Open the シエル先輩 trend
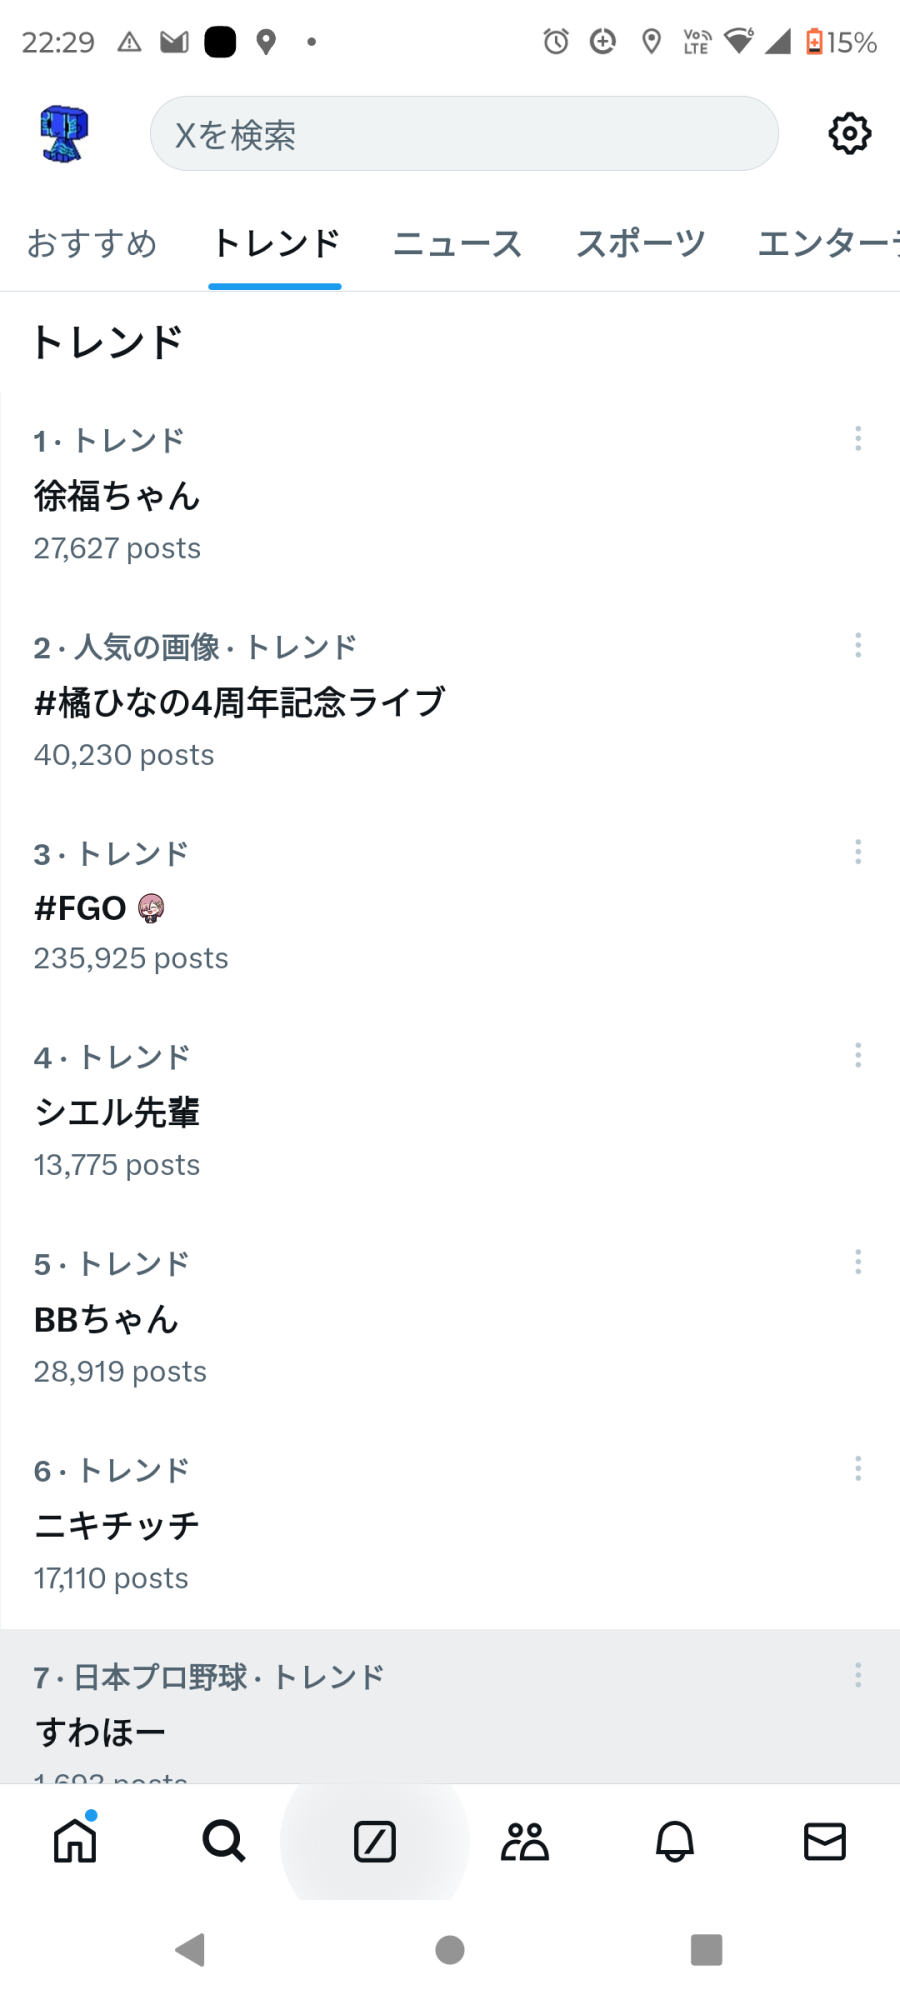900x2000 pixels. click(117, 1112)
